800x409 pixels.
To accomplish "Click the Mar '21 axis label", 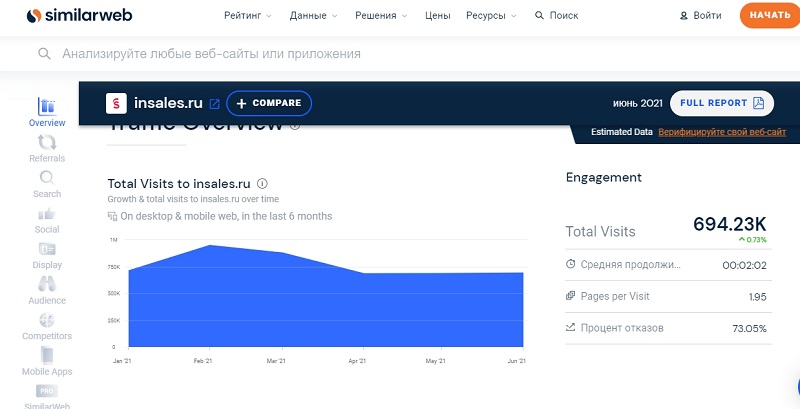I will click(x=276, y=361).
